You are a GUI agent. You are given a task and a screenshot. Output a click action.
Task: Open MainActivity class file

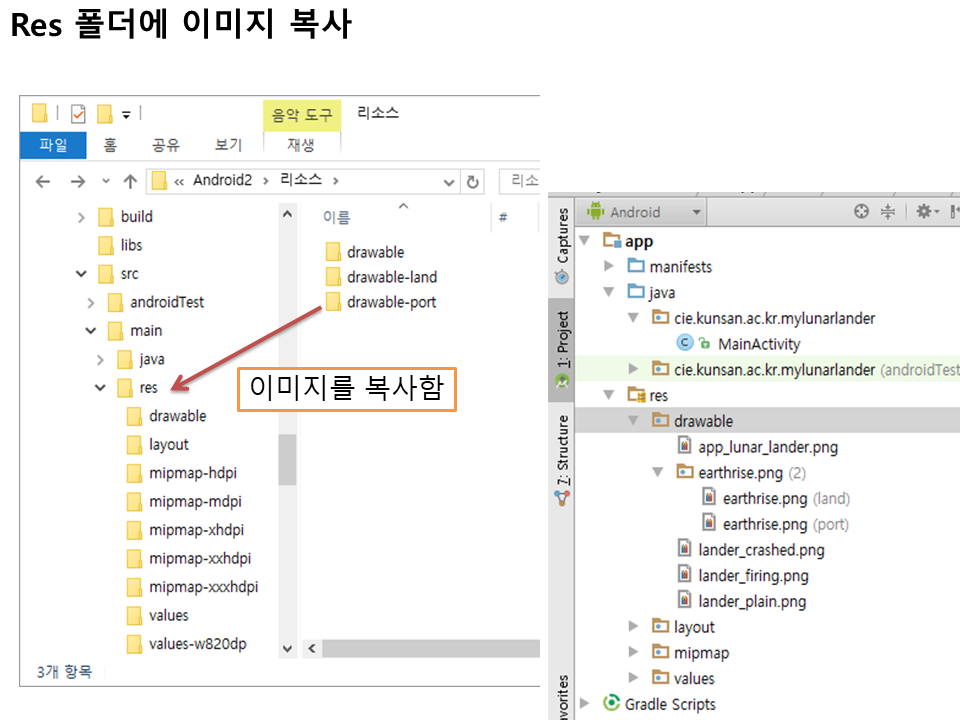click(x=758, y=344)
